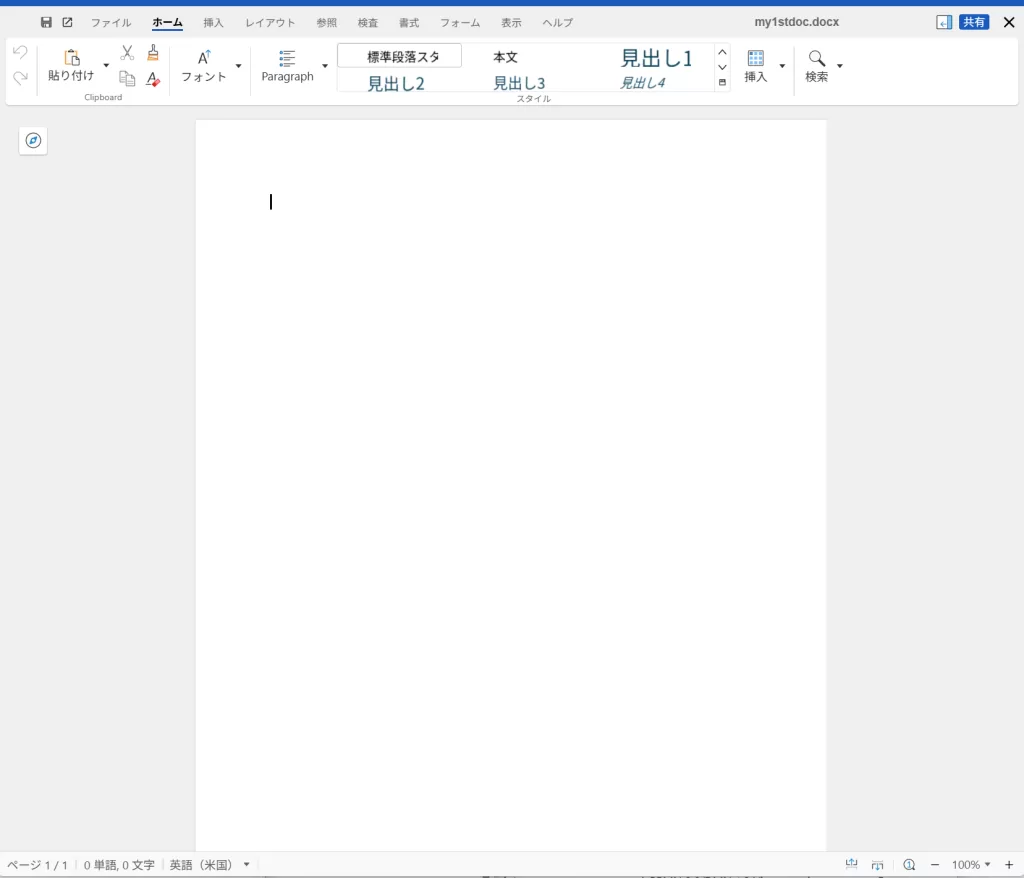This screenshot has height=878, width=1024.
Task: Click the word count info icon
Action: [x=909, y=864]
